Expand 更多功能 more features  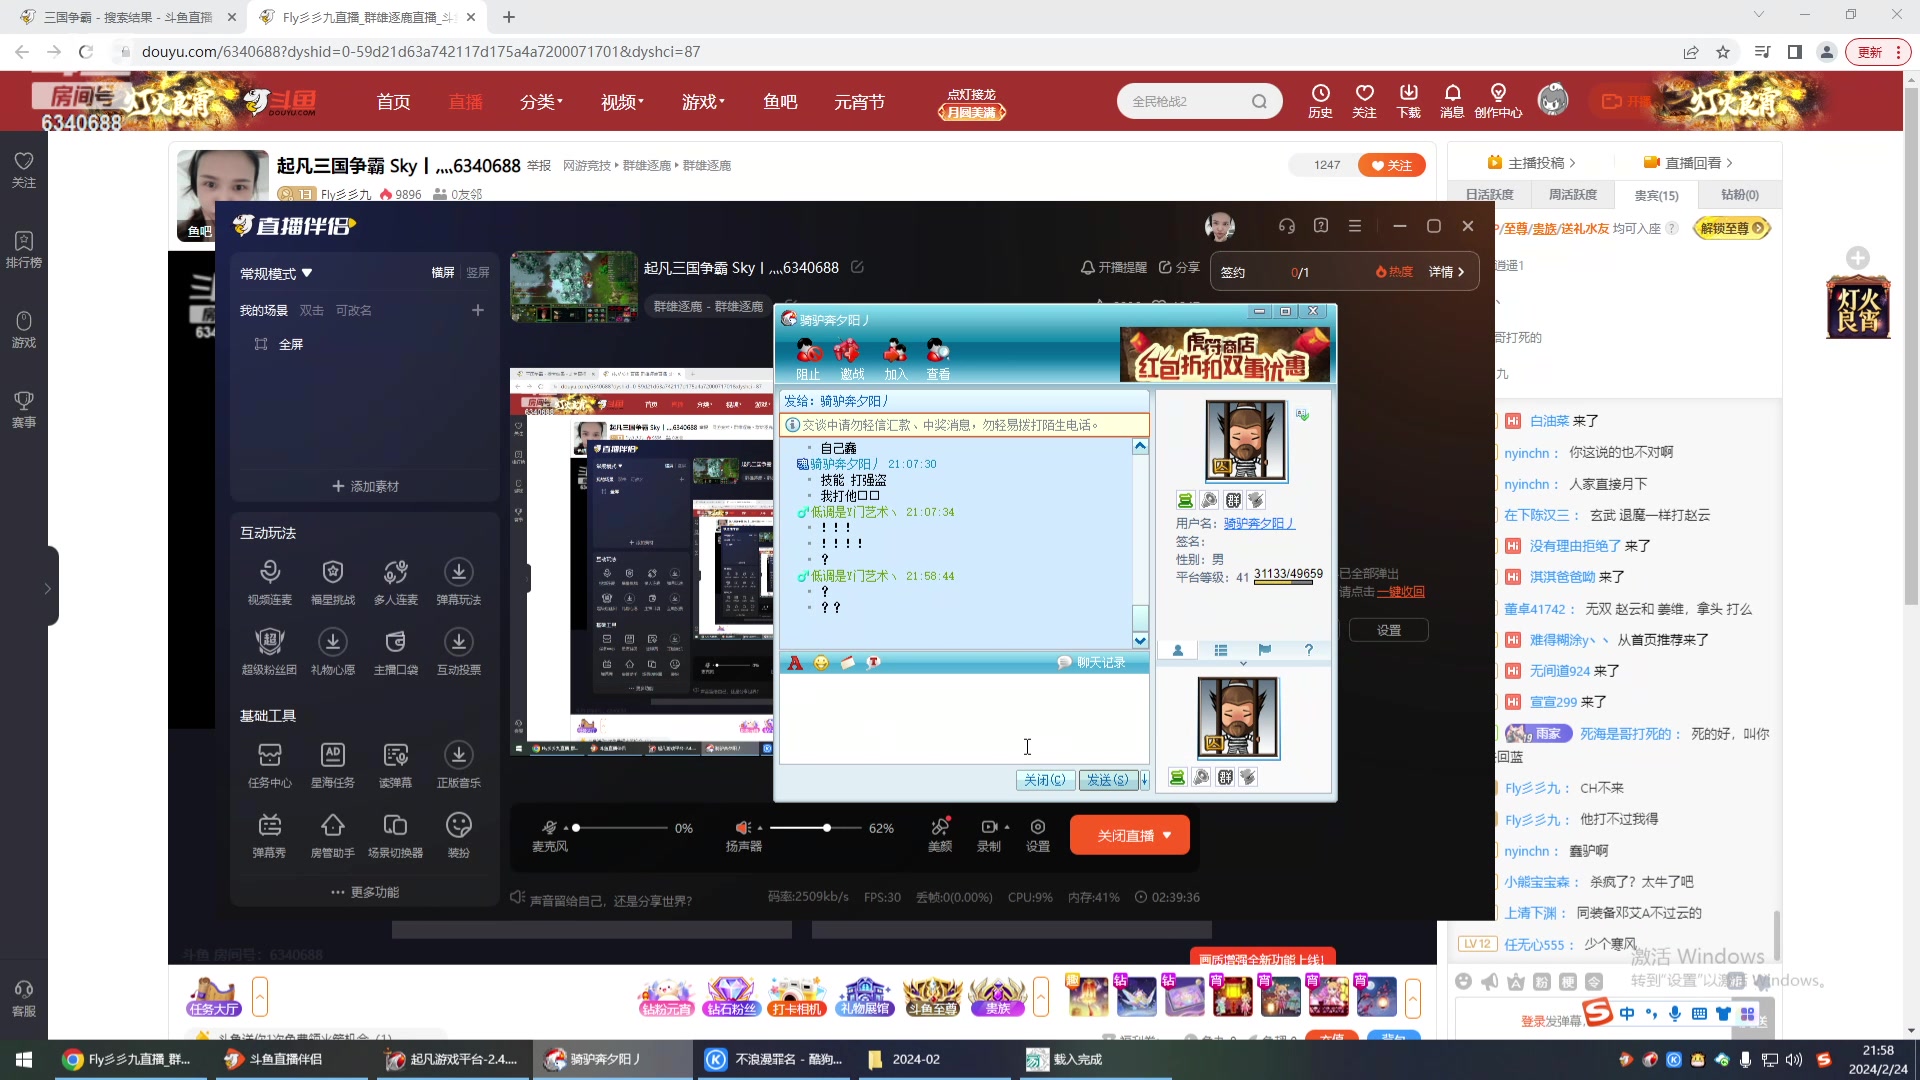[x=365, y=892]
